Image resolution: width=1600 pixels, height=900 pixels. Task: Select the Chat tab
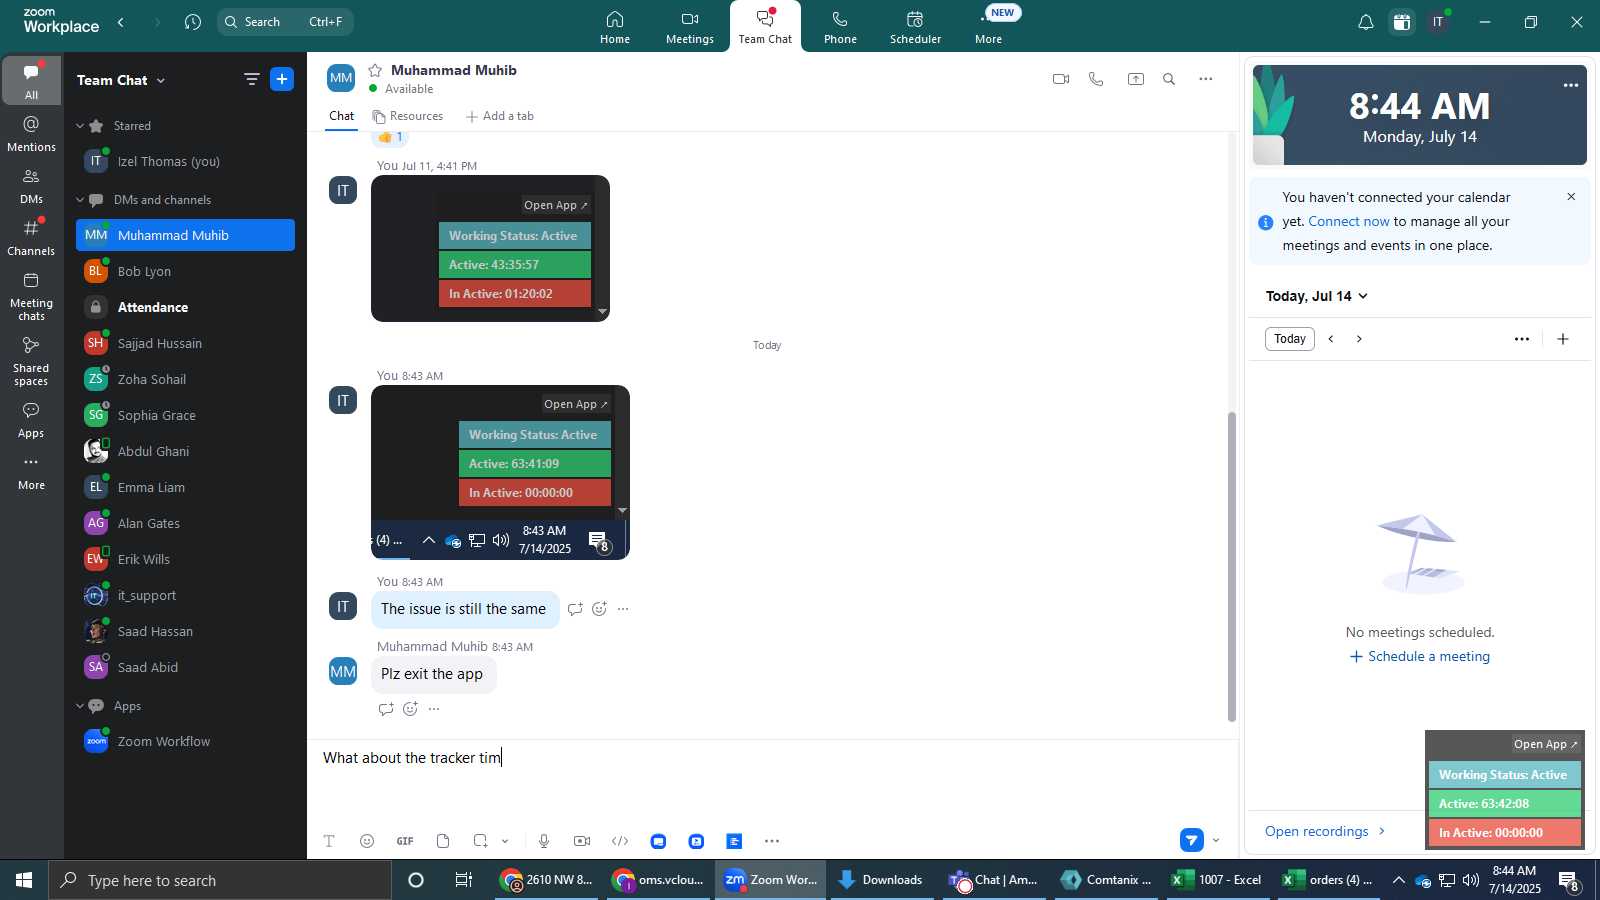point(342,116)
